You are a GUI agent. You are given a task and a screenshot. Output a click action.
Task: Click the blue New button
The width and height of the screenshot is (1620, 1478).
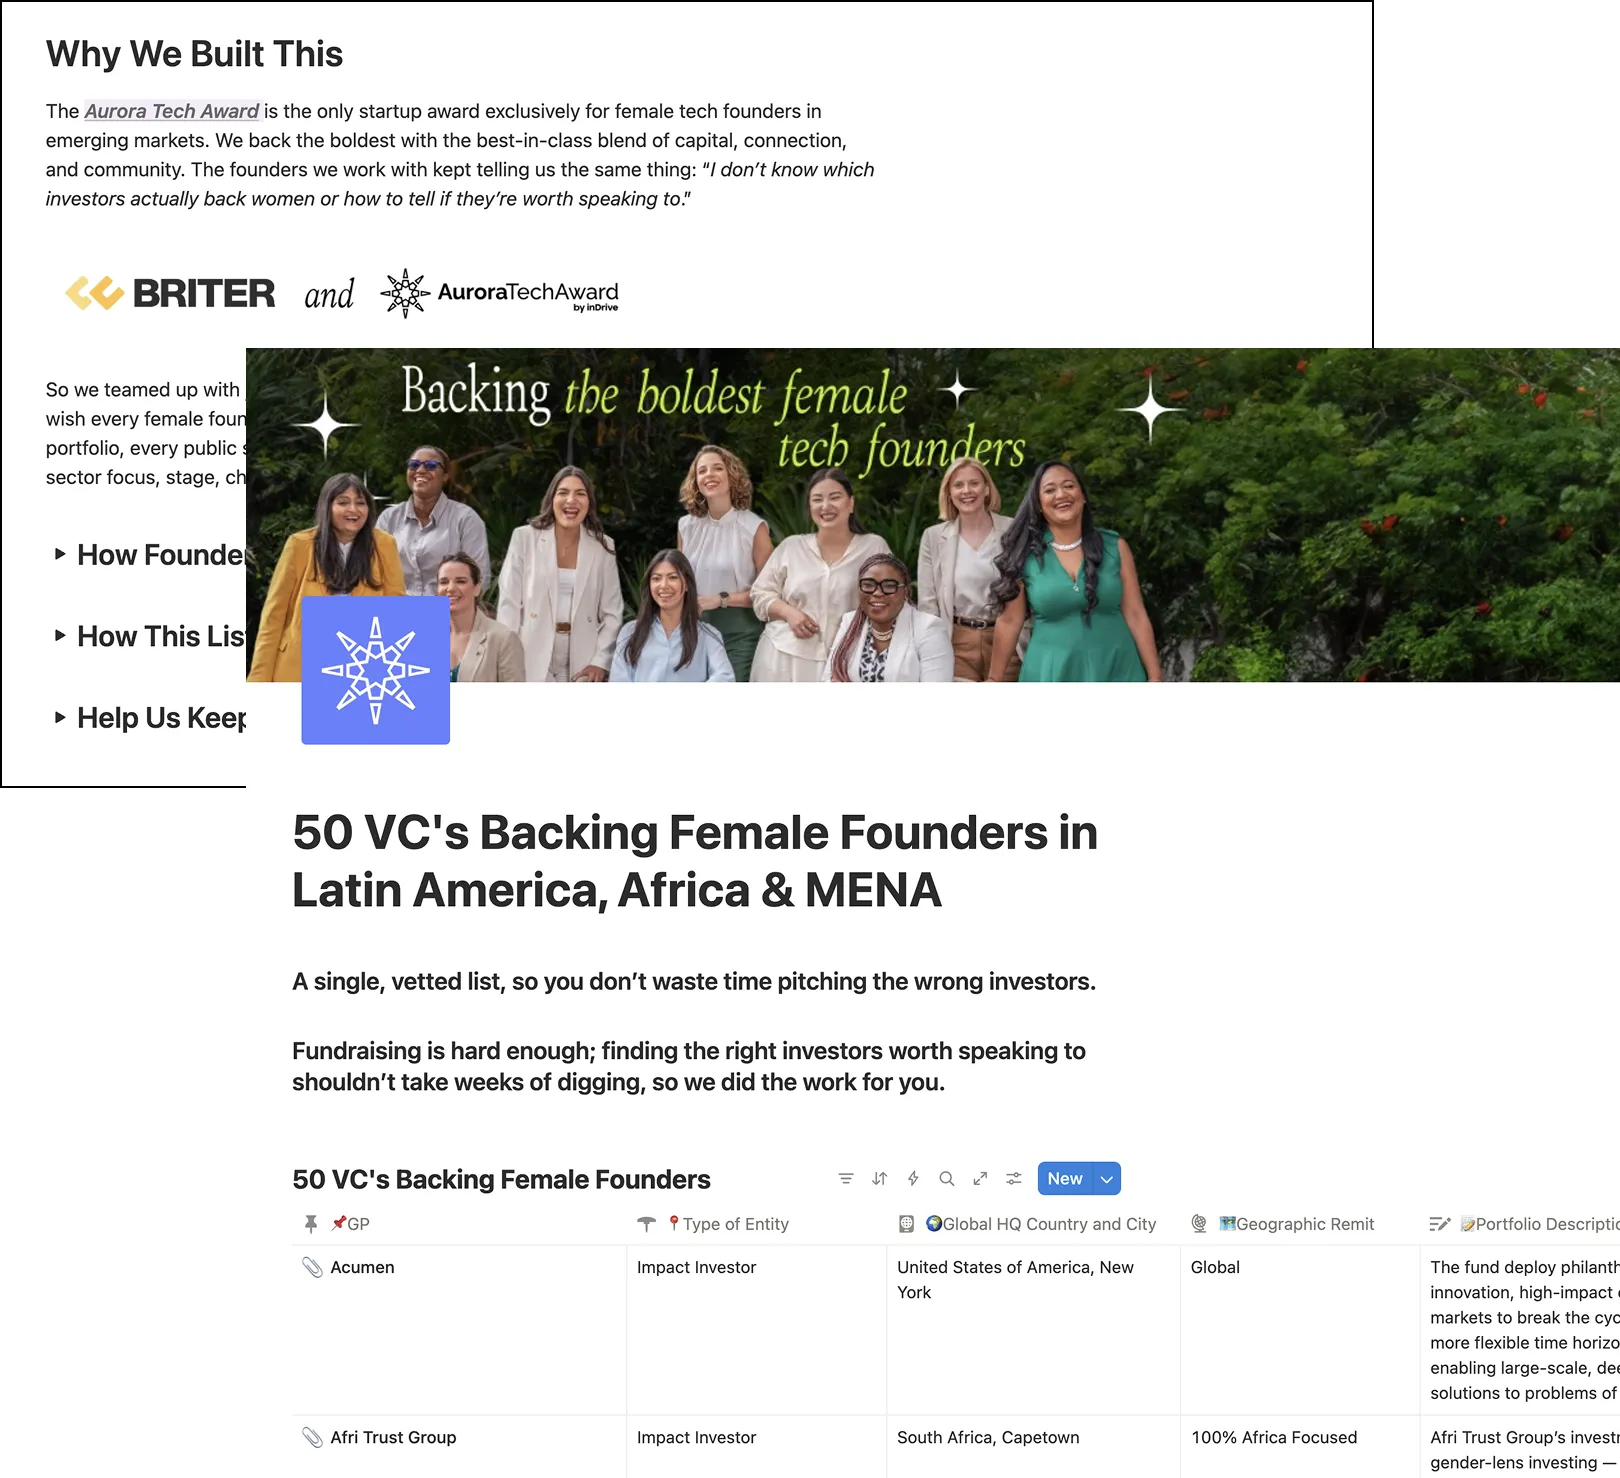pyautogui.click(x=1066, y=1179)
